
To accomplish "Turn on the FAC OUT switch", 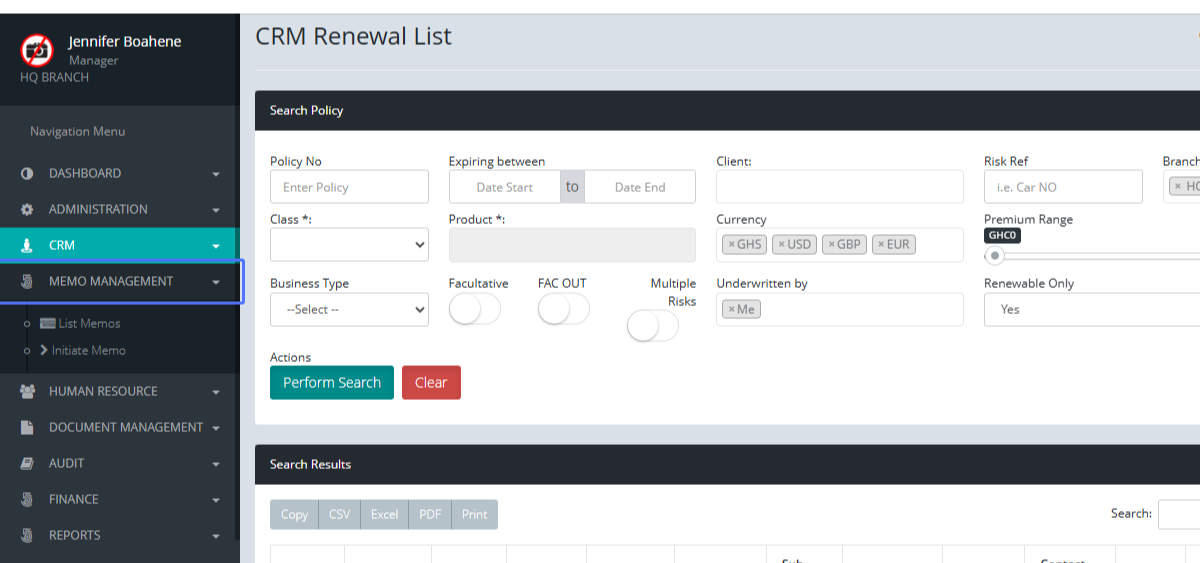I will point(563,310).
